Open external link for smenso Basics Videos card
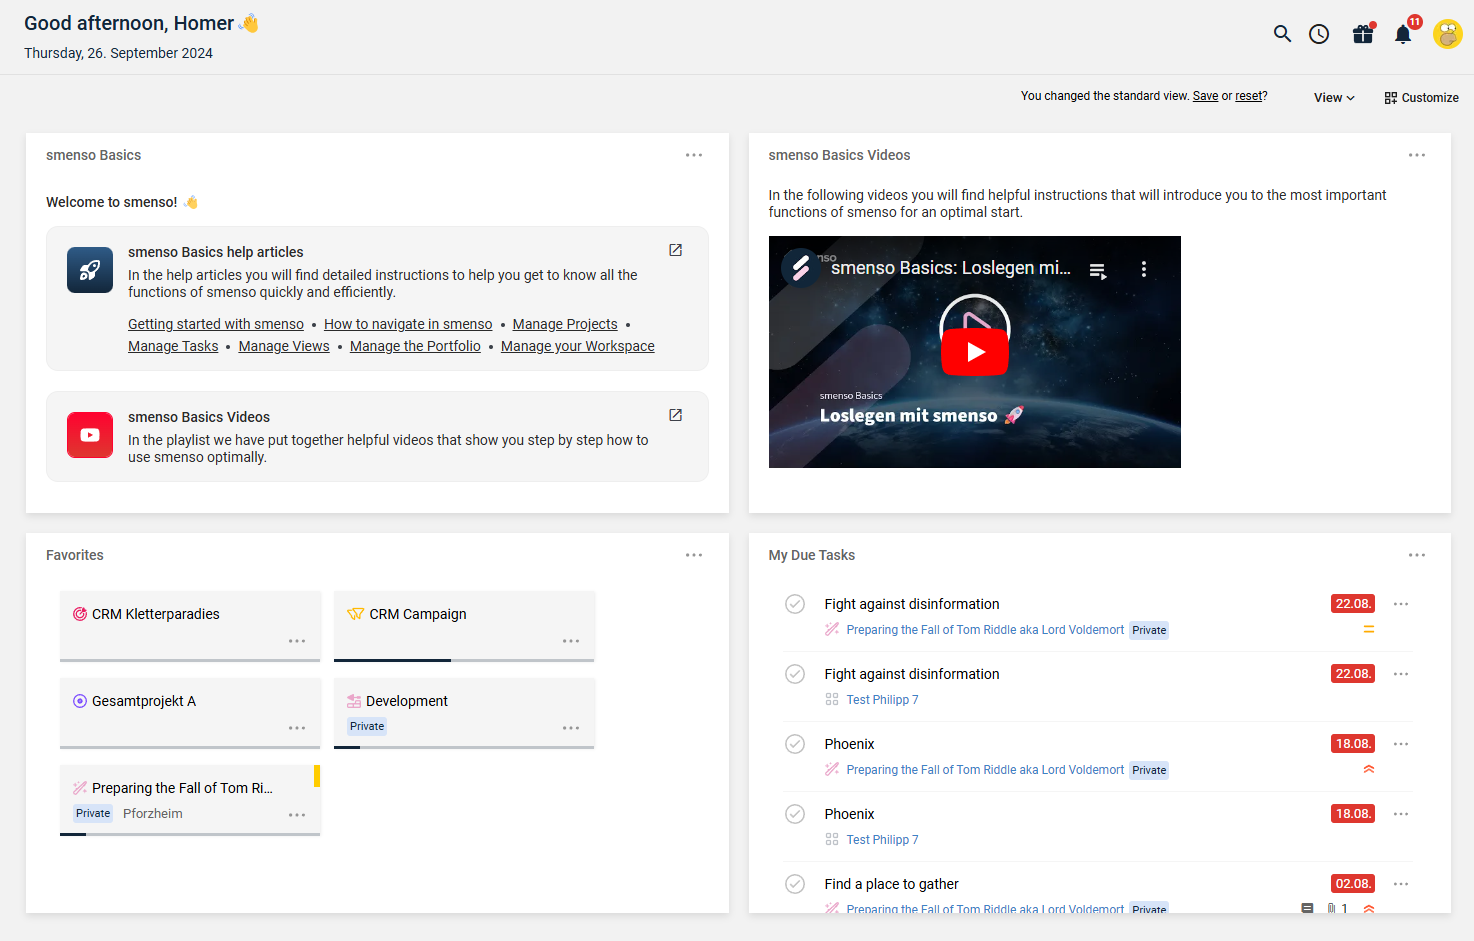The height and width of the screenshot is (941, 1474). [x=675, y=415]
